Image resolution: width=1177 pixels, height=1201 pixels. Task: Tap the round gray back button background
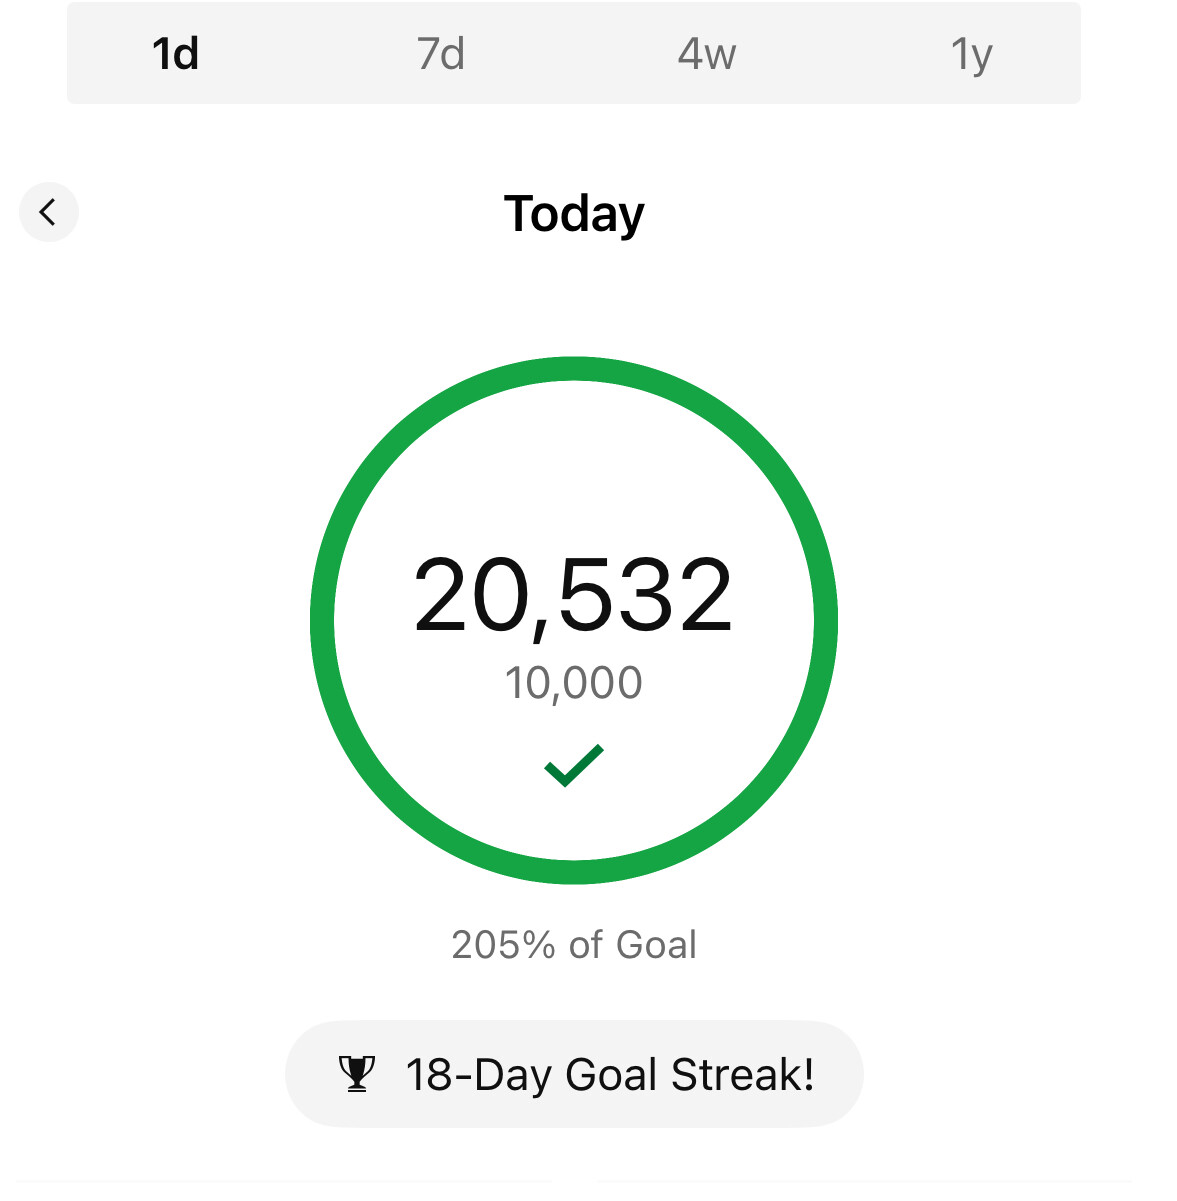pos(49,212)
